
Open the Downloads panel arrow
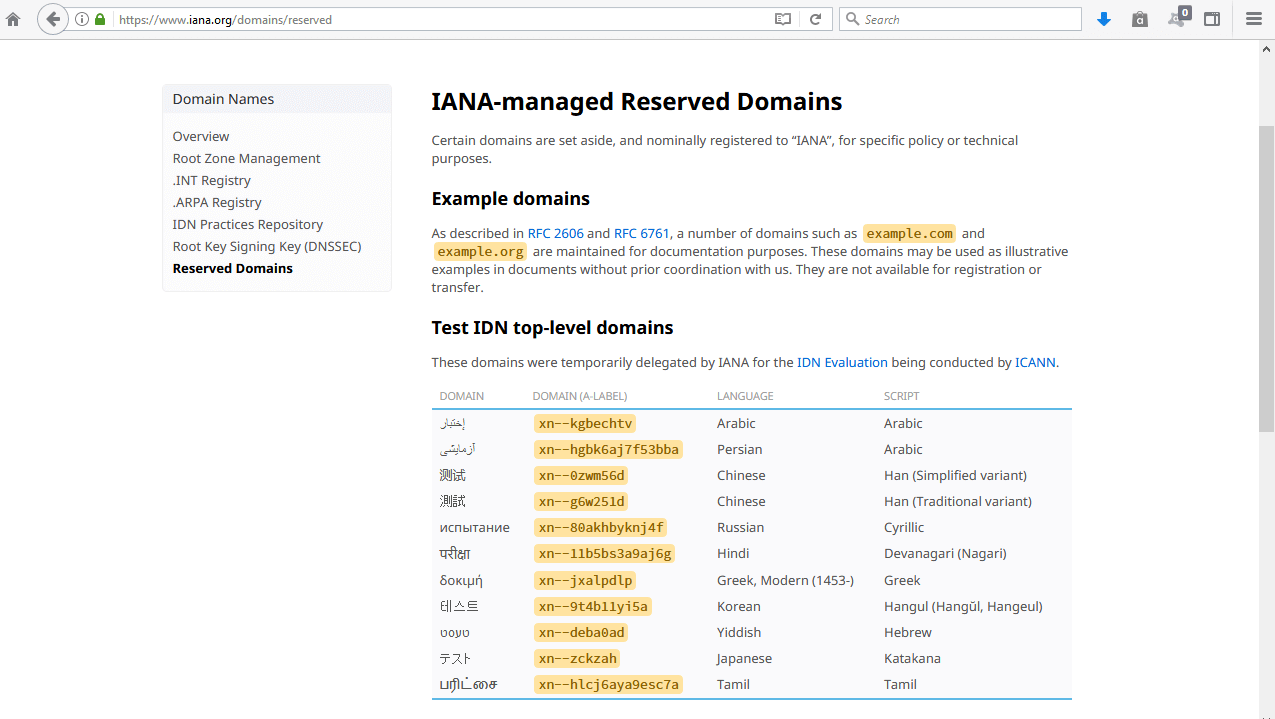click(x=1104, y=19)
